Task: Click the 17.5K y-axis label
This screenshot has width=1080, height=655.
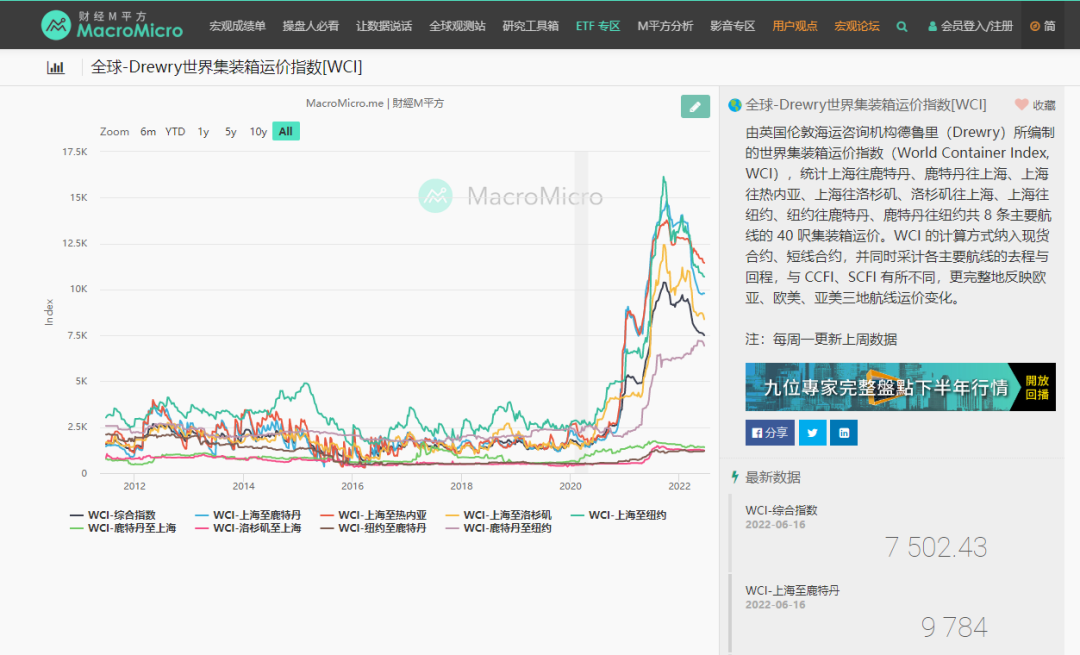Action: point(74,152)
